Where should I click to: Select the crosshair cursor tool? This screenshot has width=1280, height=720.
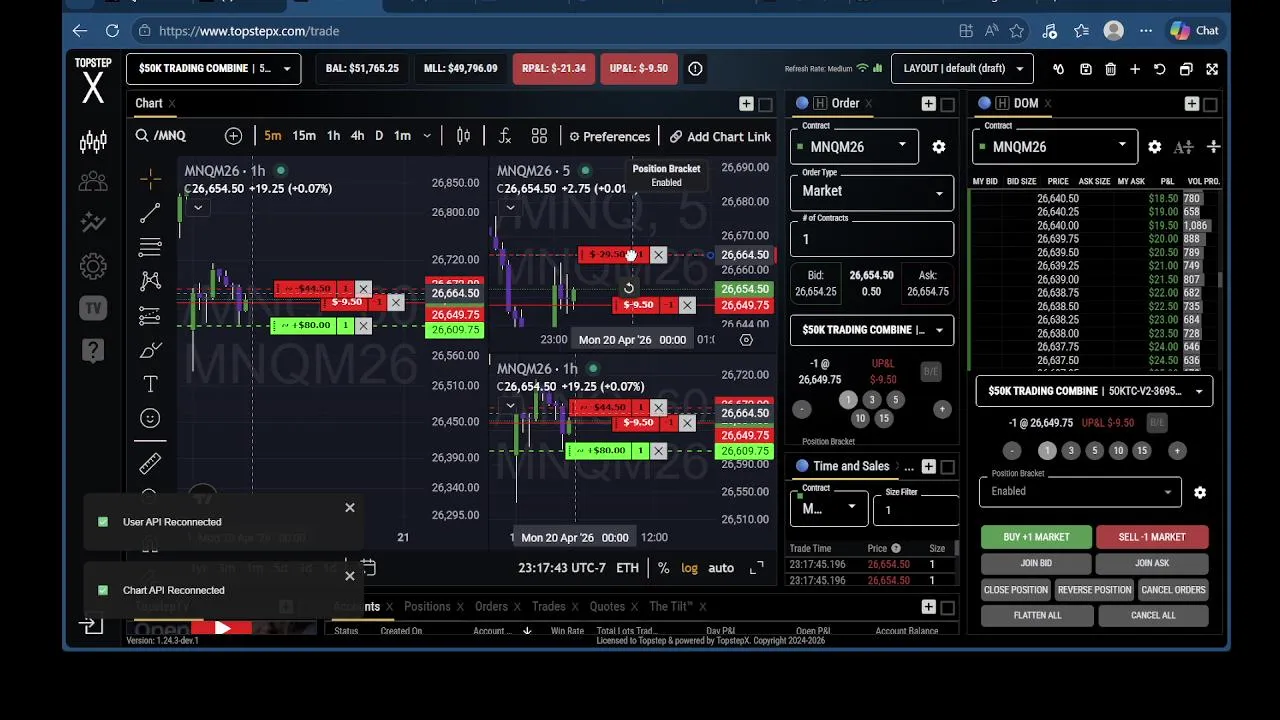point(150,178)
